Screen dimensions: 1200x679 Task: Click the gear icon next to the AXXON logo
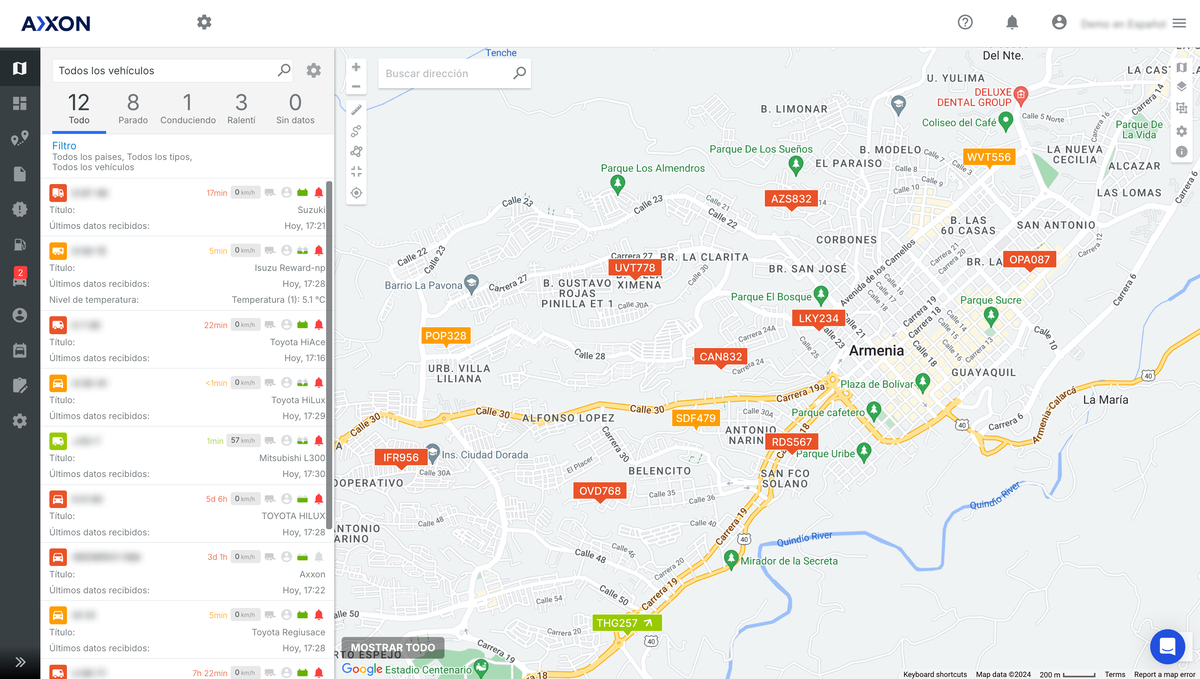point(204,22)
